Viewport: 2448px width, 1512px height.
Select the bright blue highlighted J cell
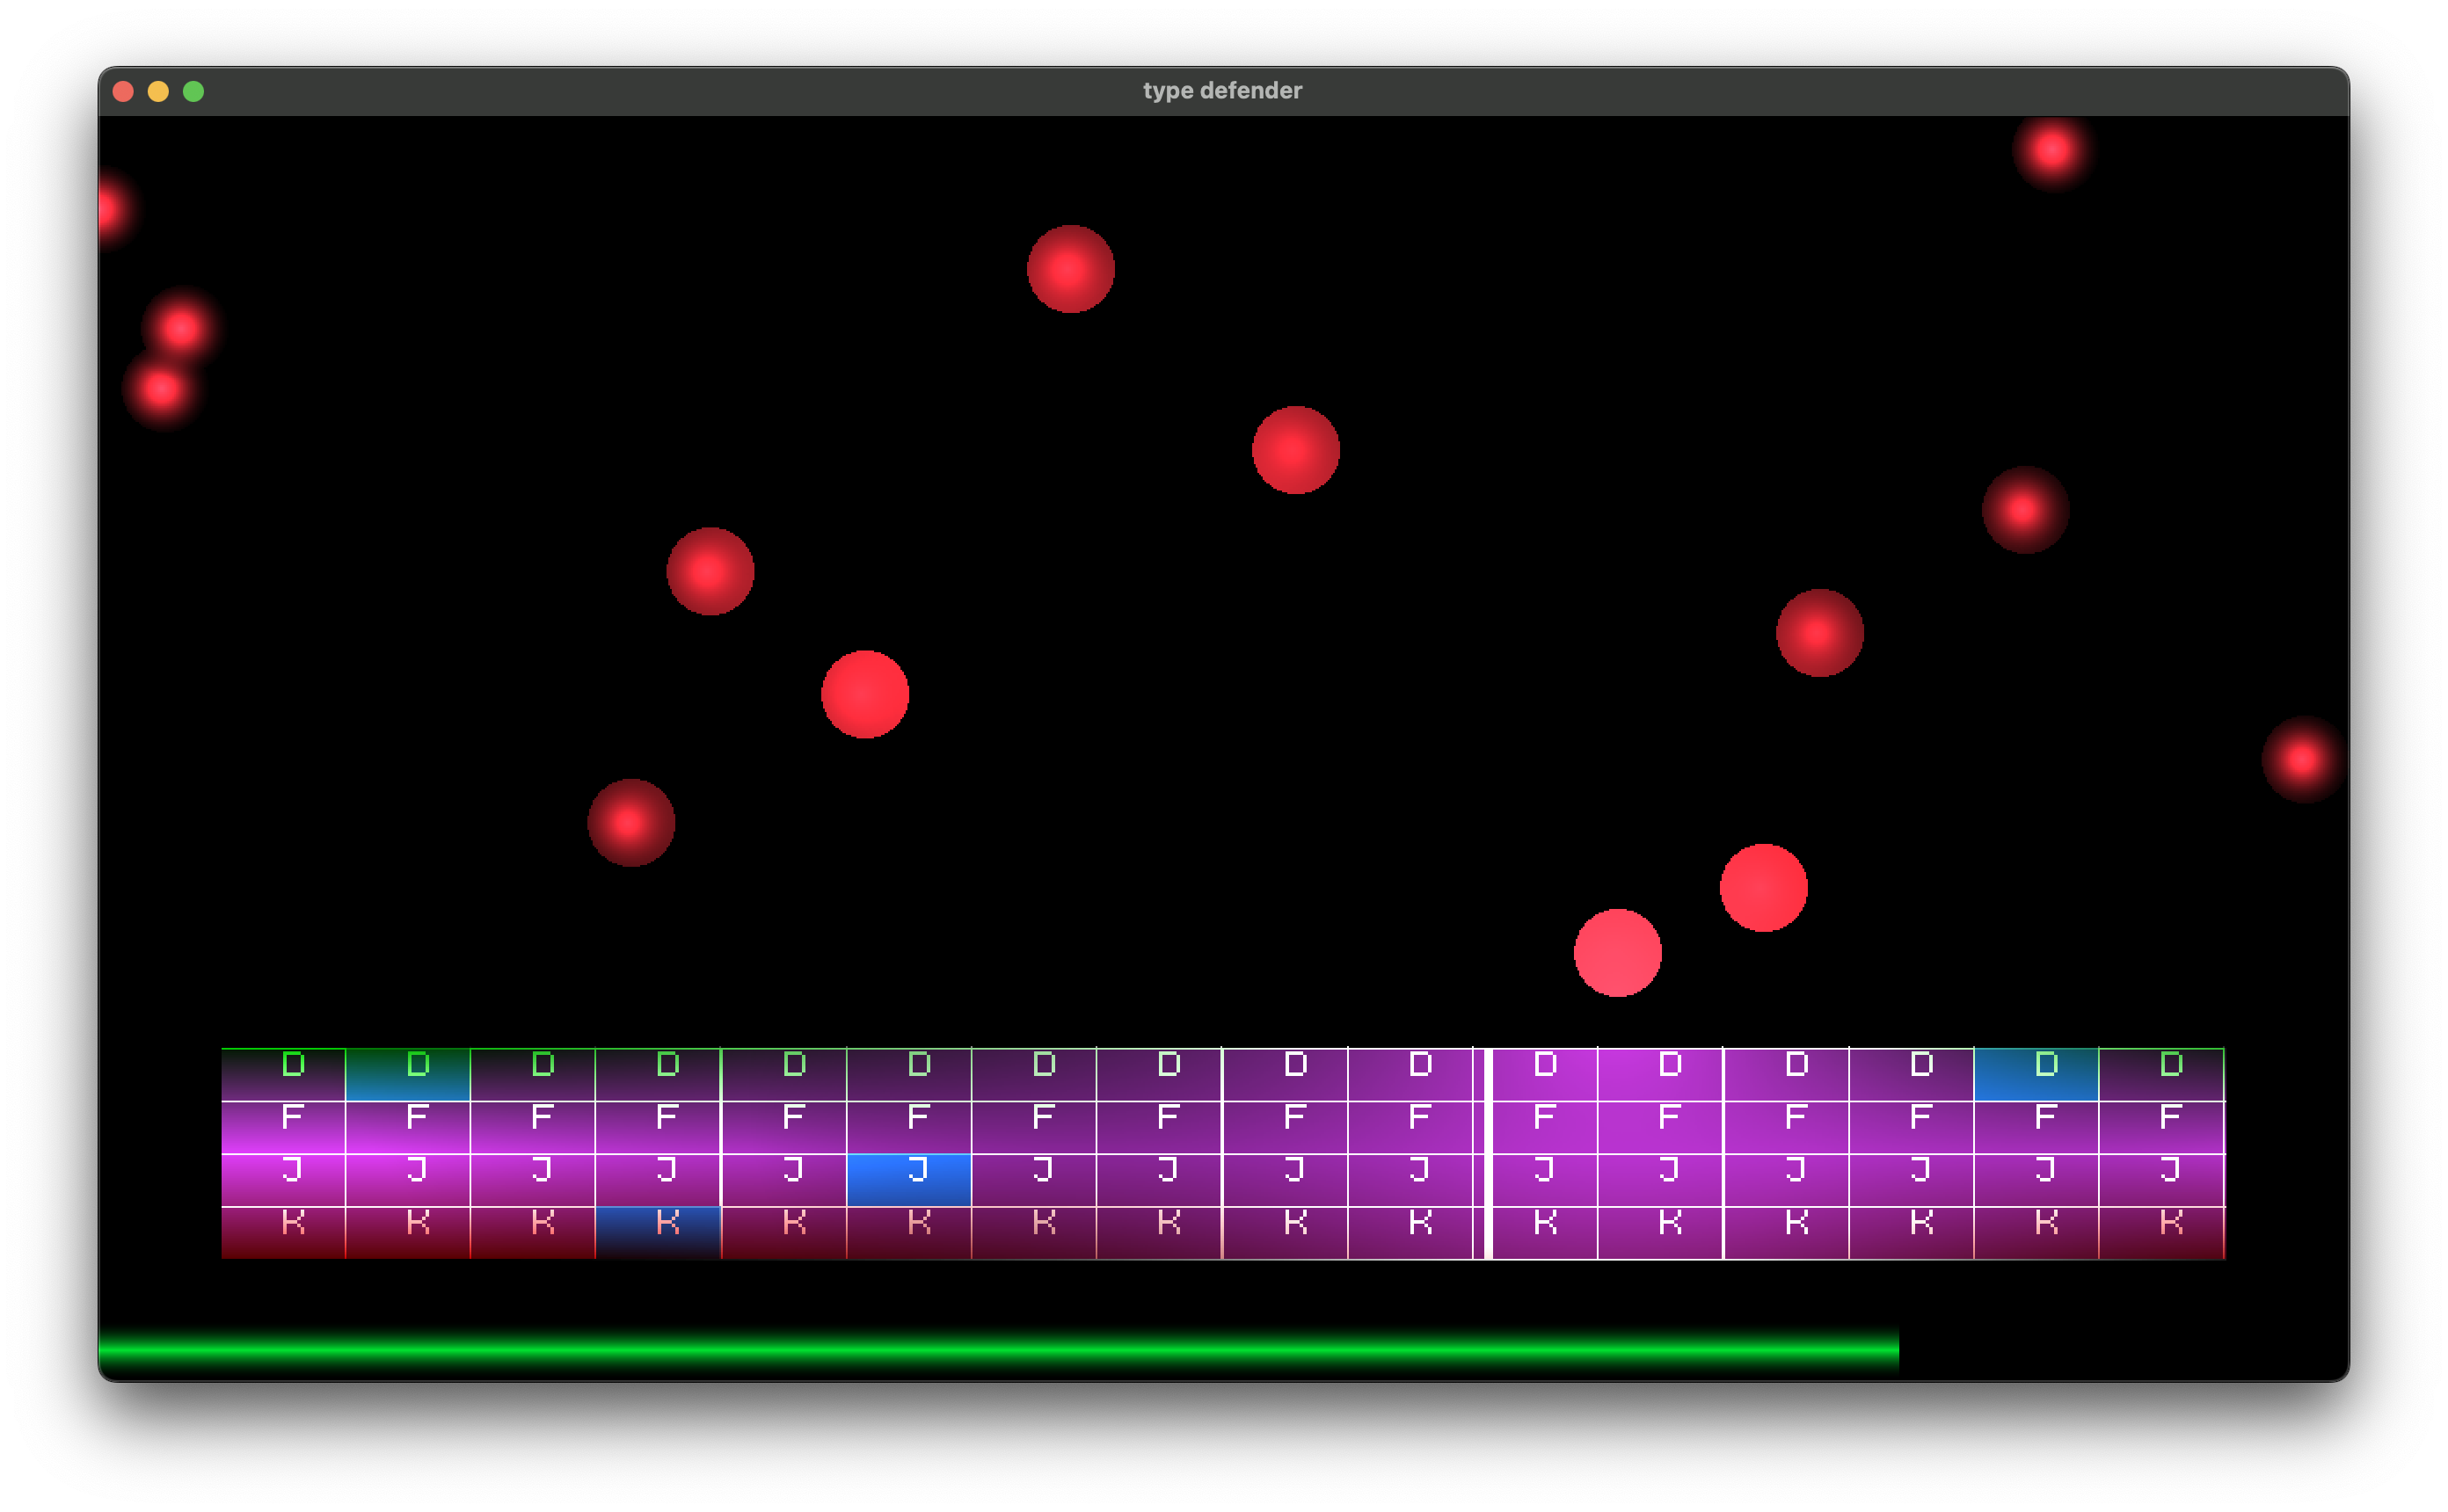point(909,1180)
